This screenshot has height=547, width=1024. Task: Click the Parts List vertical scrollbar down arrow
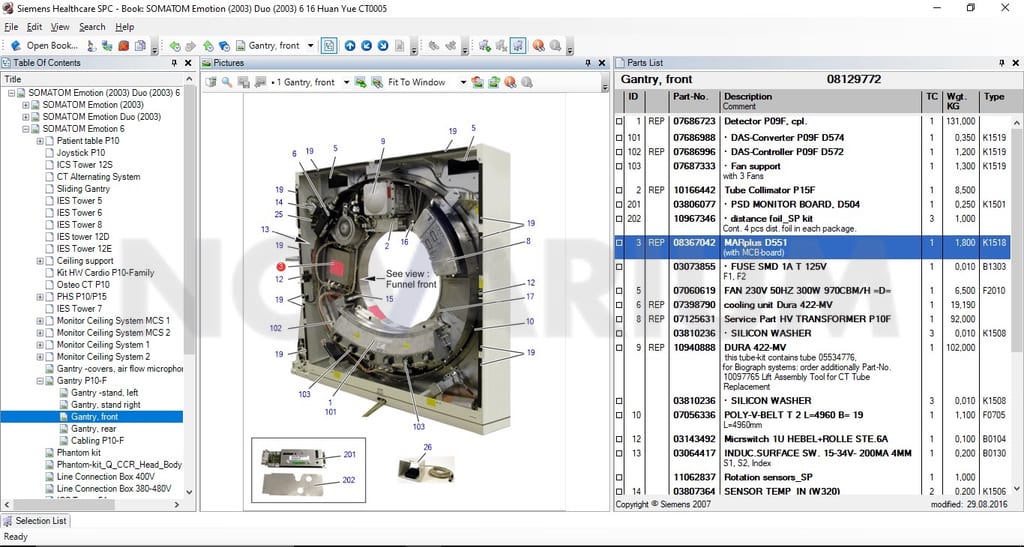pos(1016,489)
